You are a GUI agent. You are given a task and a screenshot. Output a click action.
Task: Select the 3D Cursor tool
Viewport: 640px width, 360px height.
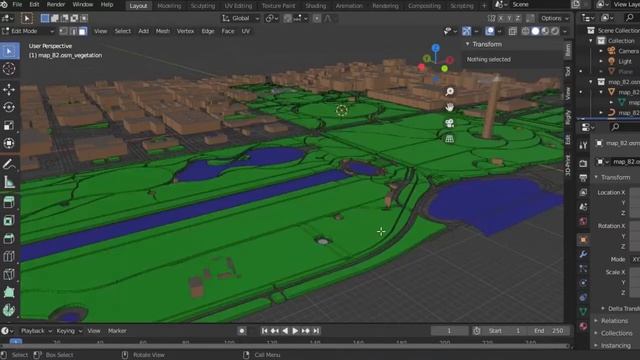pyautogui.click(x=9, y=69)
